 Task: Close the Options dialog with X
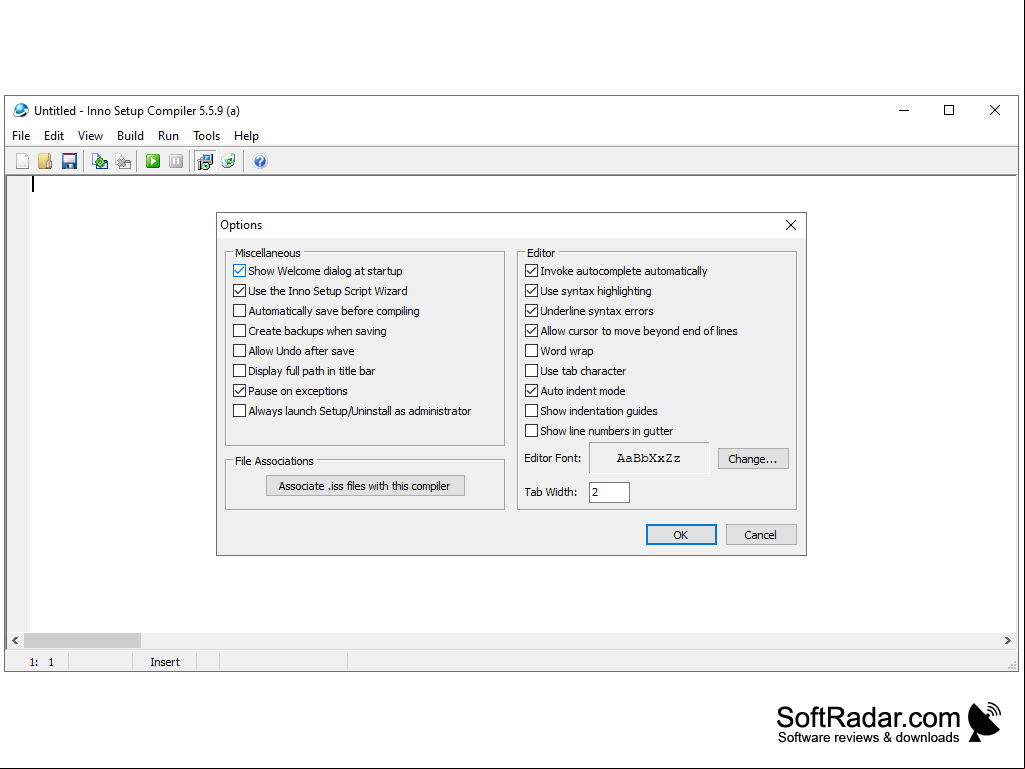pyautogui.click(x=791, y=225)
